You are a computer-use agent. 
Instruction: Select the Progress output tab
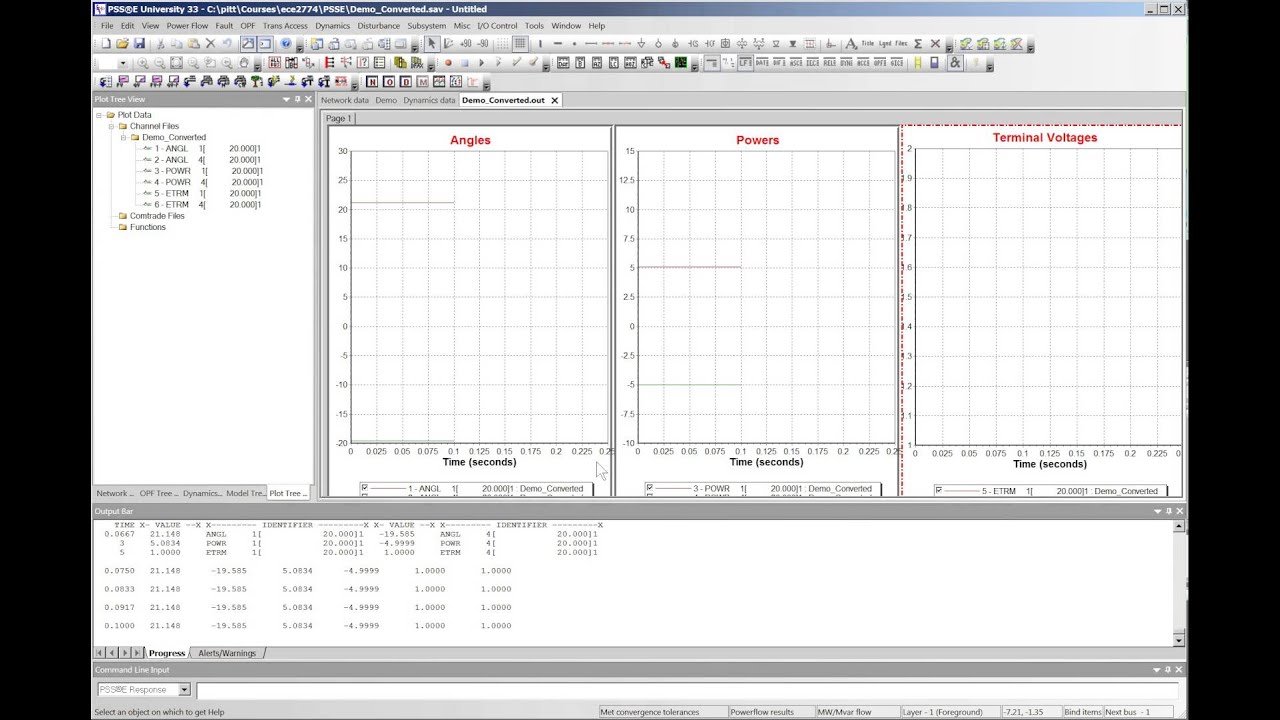(x=167, y=653)
